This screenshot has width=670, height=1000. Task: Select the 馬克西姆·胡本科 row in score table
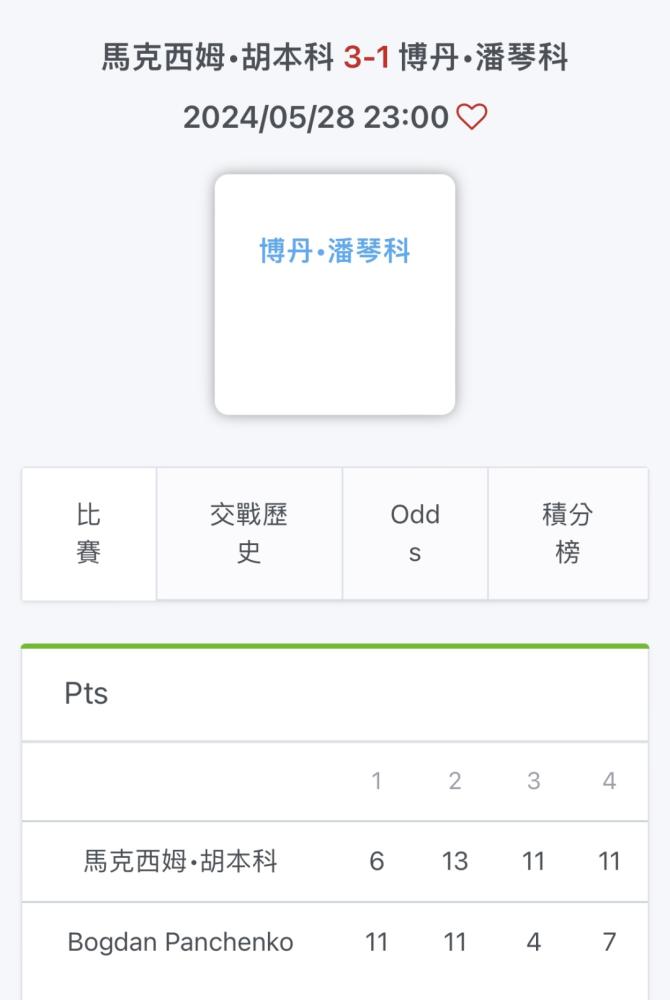click(x=335, y=862)
